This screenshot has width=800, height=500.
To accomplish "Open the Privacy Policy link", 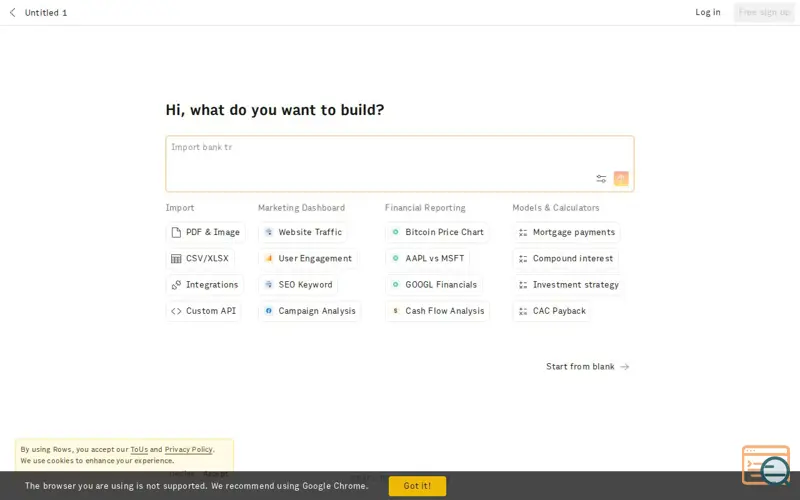I will pyautogui.click(x=188, y=449).
